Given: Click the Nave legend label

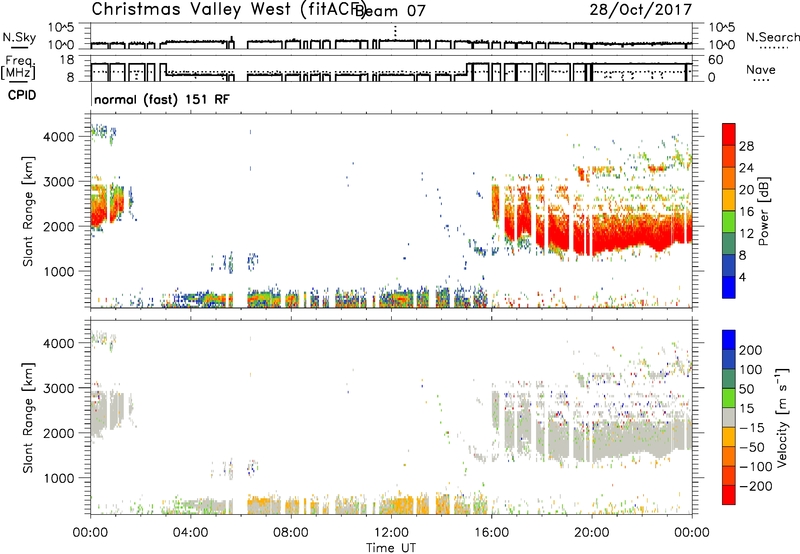Looking at the screenshot, I should [761, 70].
